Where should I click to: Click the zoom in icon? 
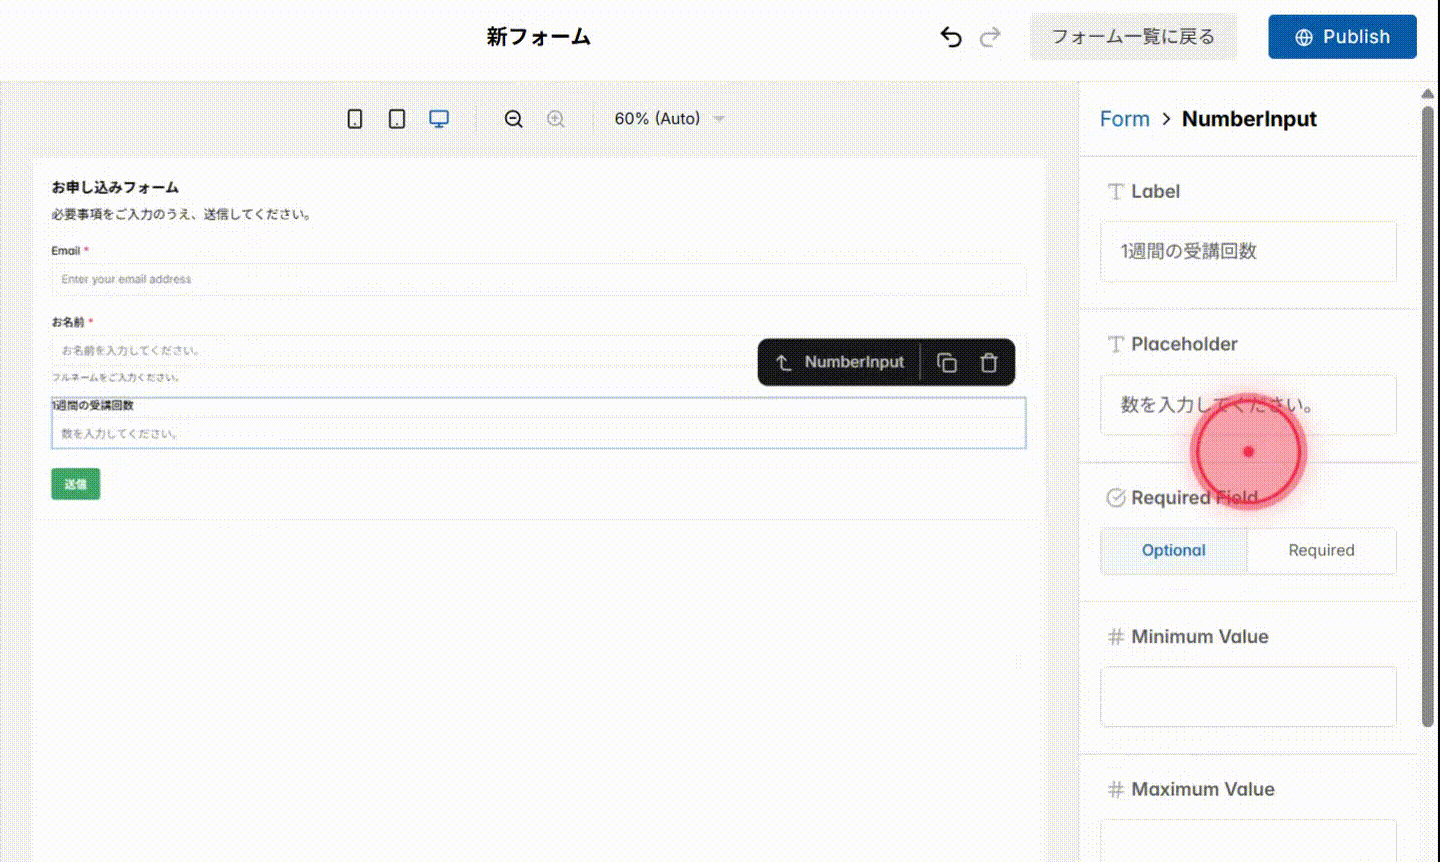tap(556, 118)
